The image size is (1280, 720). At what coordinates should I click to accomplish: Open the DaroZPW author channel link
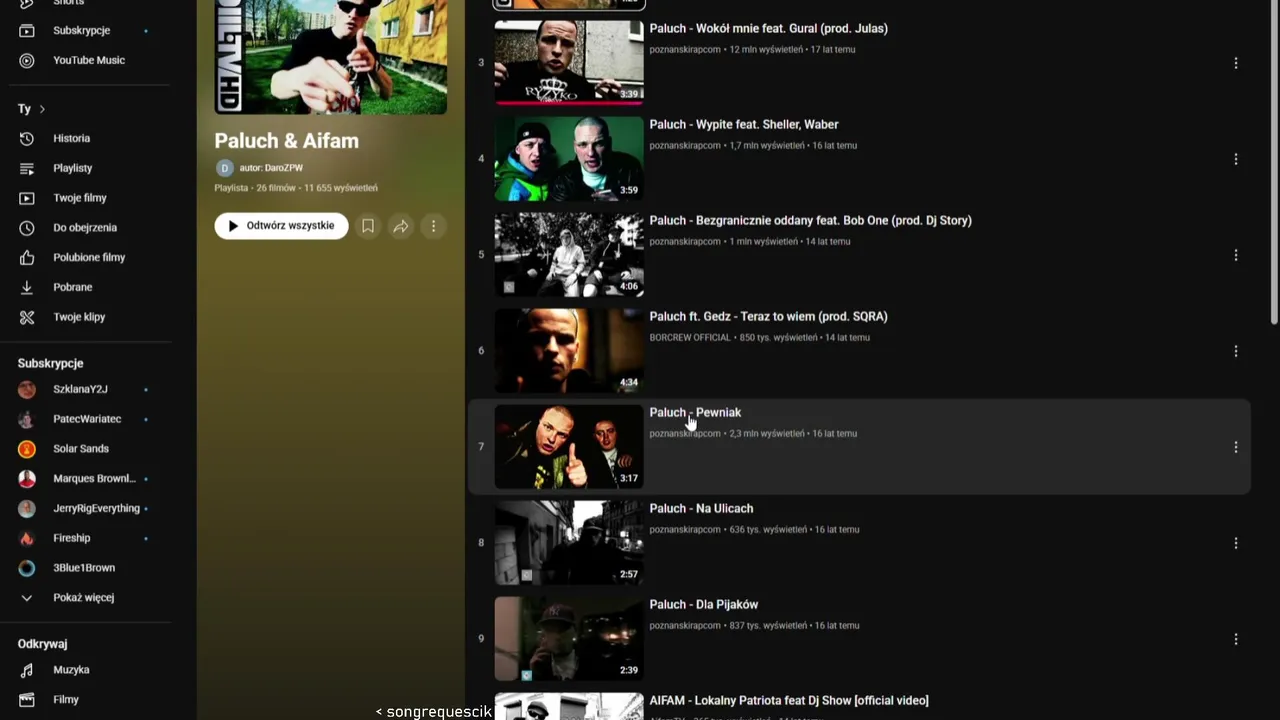point(271,168)
